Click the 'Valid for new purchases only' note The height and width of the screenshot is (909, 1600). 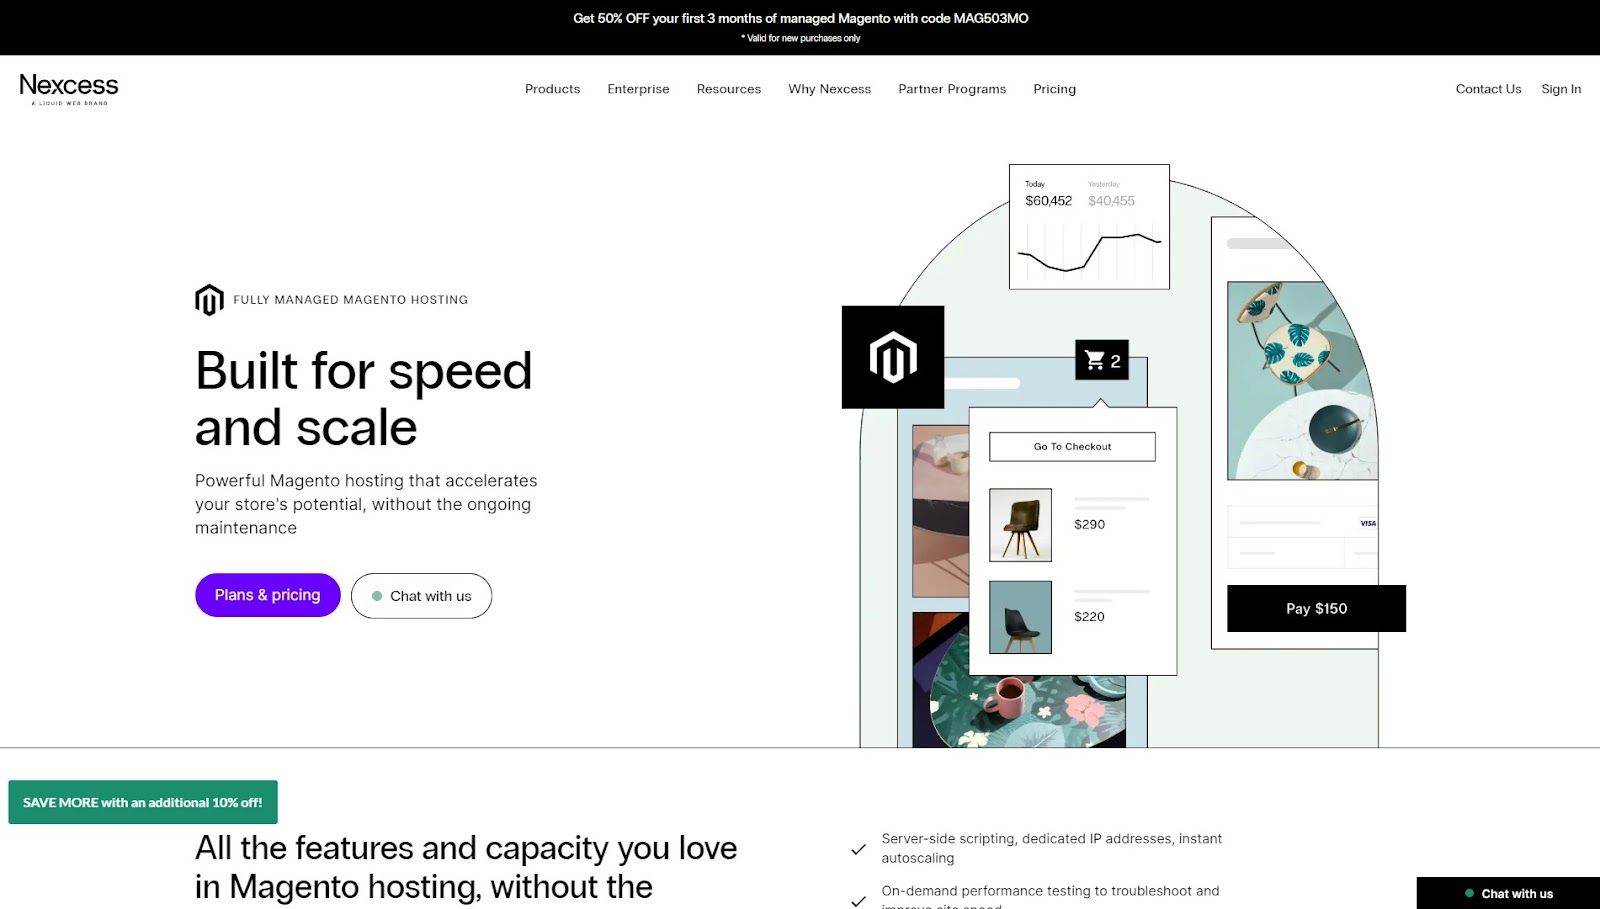click(800, 38)
